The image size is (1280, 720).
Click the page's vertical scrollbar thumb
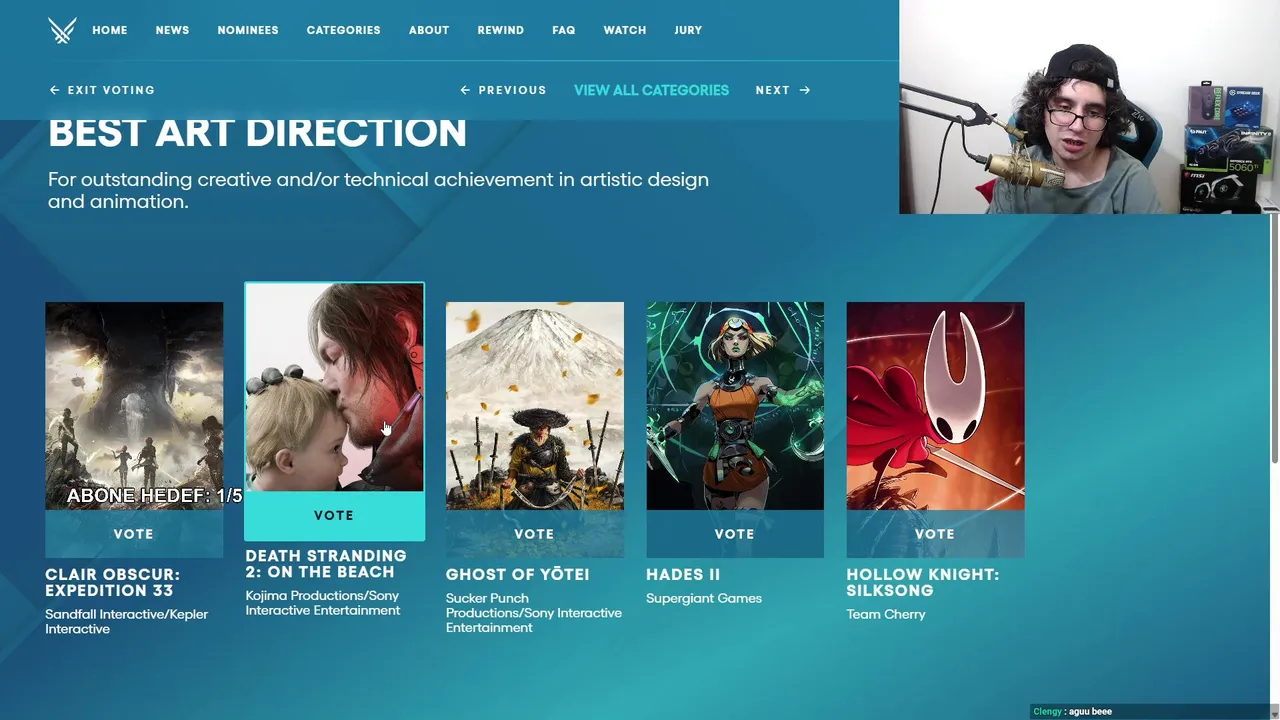[x=1274, y=338]
